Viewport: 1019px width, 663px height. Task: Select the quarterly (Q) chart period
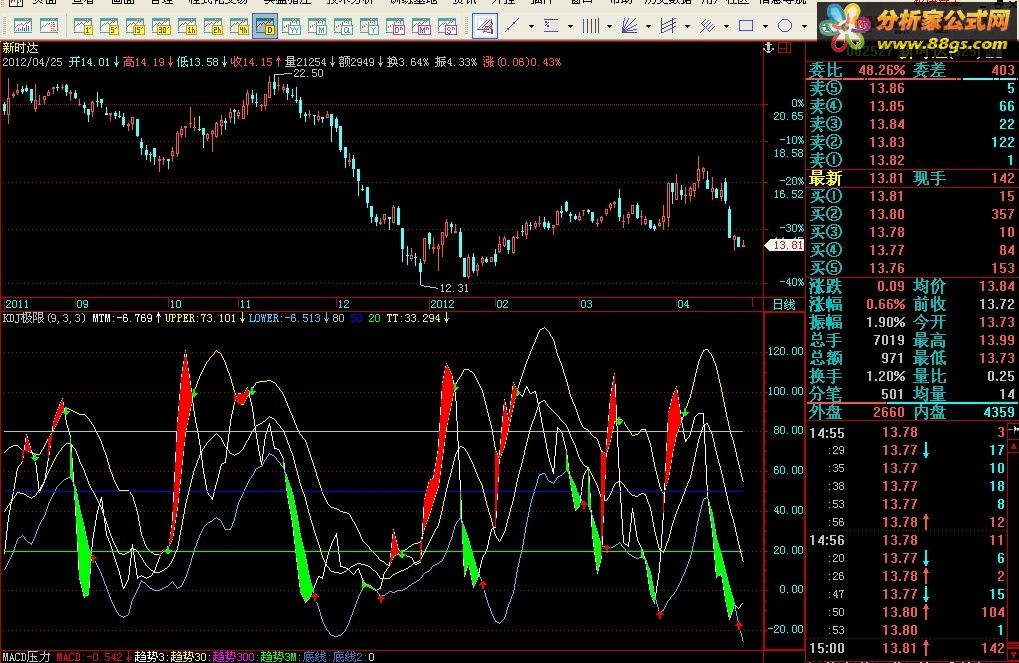click(x=343, y=26)
